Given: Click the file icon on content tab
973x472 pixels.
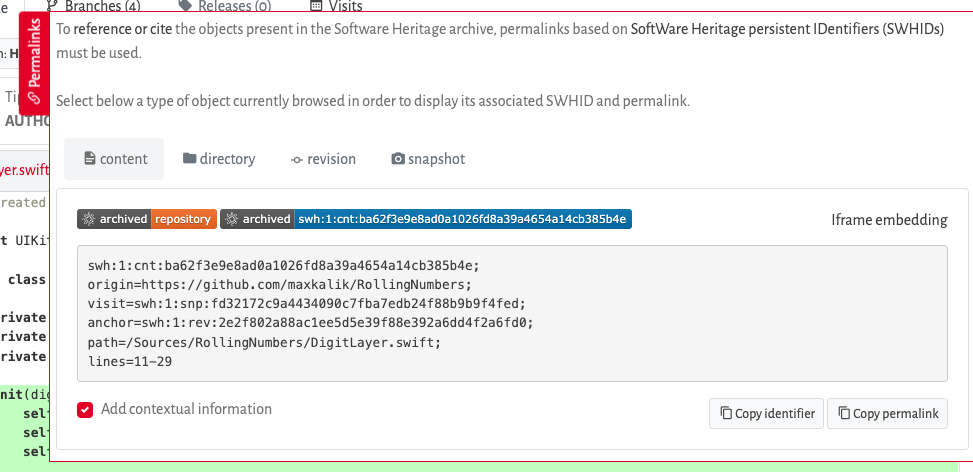Looking at the screenshot, I should pyautogui.click(x=89, y=159).
